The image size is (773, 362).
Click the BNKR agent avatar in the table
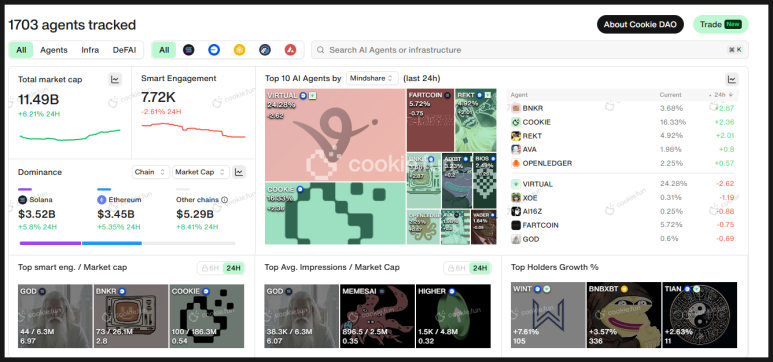point(516,108)
